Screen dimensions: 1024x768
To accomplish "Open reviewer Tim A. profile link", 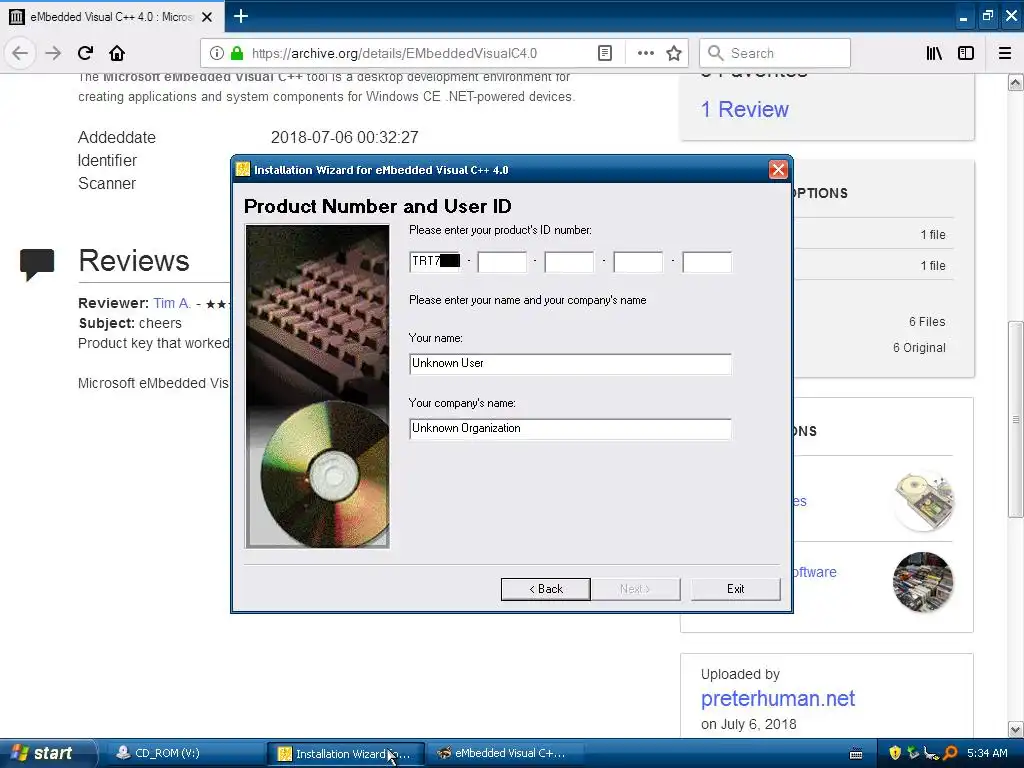I will click(172, 303).
